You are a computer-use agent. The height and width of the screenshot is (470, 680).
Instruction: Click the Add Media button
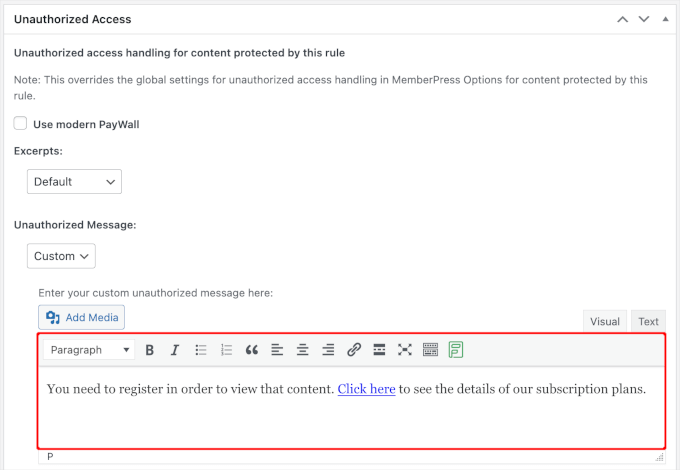(82, 317)
